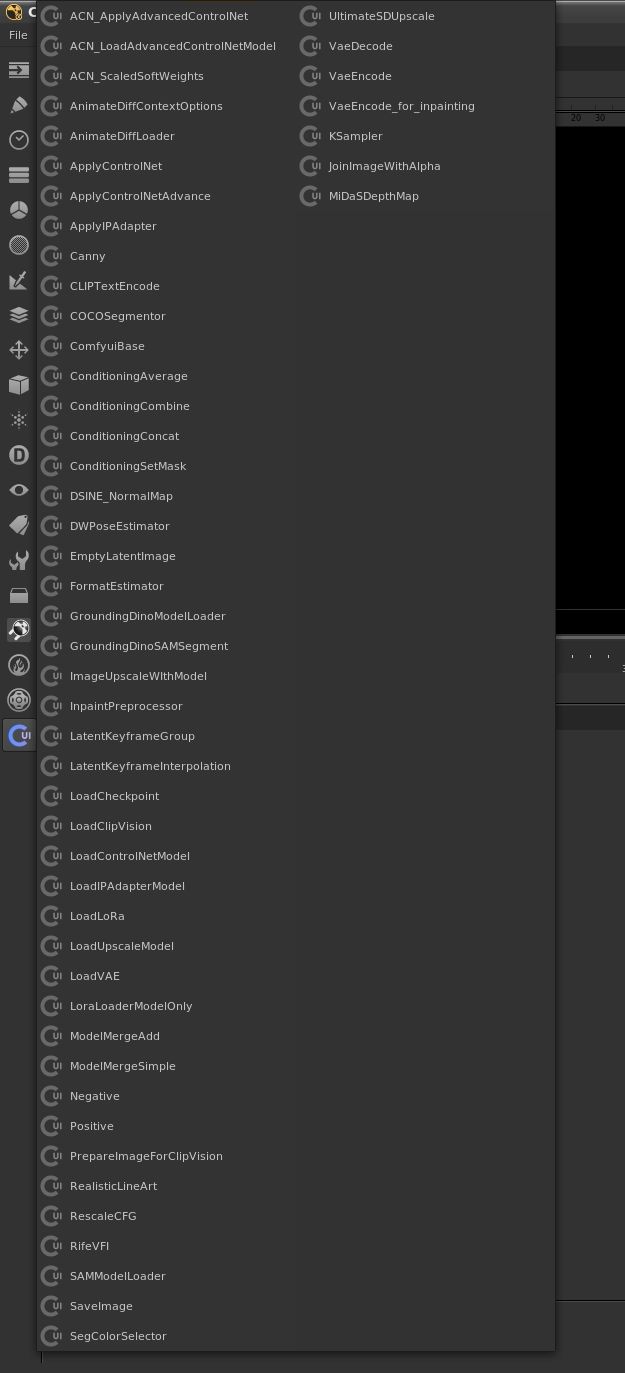This screenshot has height=1373, width=625.
Task: Select FormatEstimator entry
Action: coord(116,586)
